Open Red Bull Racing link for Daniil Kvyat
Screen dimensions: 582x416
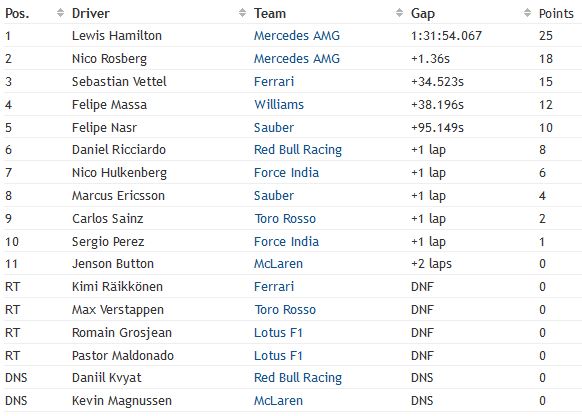click(x=298, y=378)
